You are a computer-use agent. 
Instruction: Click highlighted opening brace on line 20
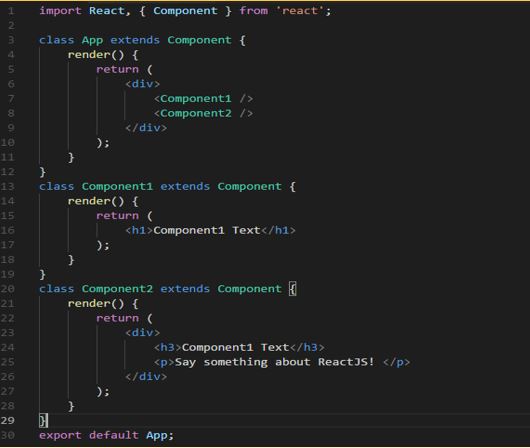tap(293, 289)
